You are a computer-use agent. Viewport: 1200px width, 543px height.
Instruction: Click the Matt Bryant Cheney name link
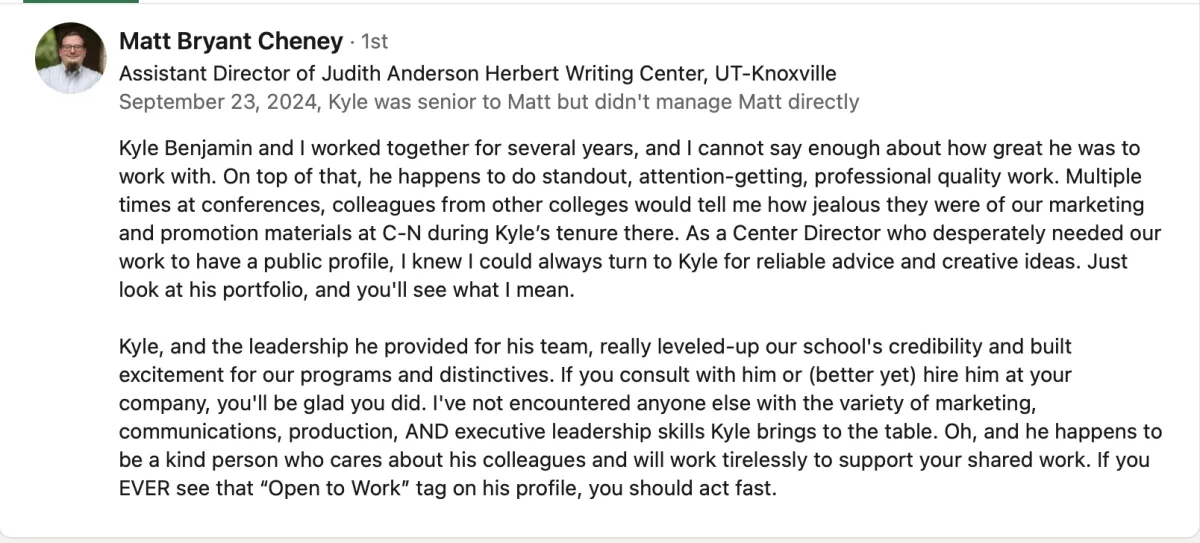tap(230, 41)
